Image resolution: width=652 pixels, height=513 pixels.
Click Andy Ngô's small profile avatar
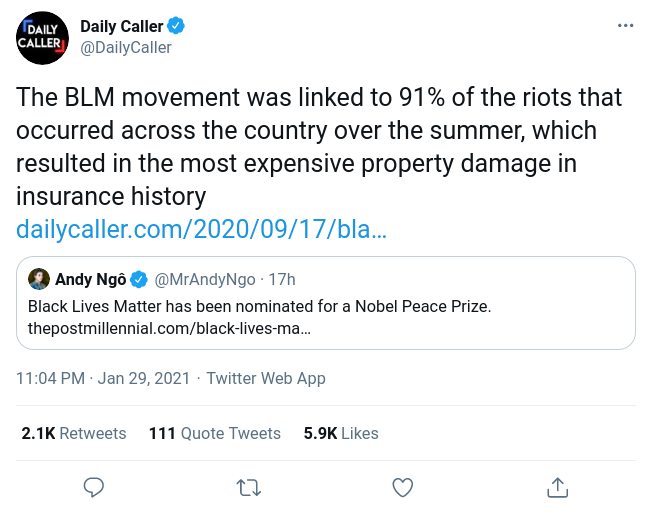tap(39, 279)
